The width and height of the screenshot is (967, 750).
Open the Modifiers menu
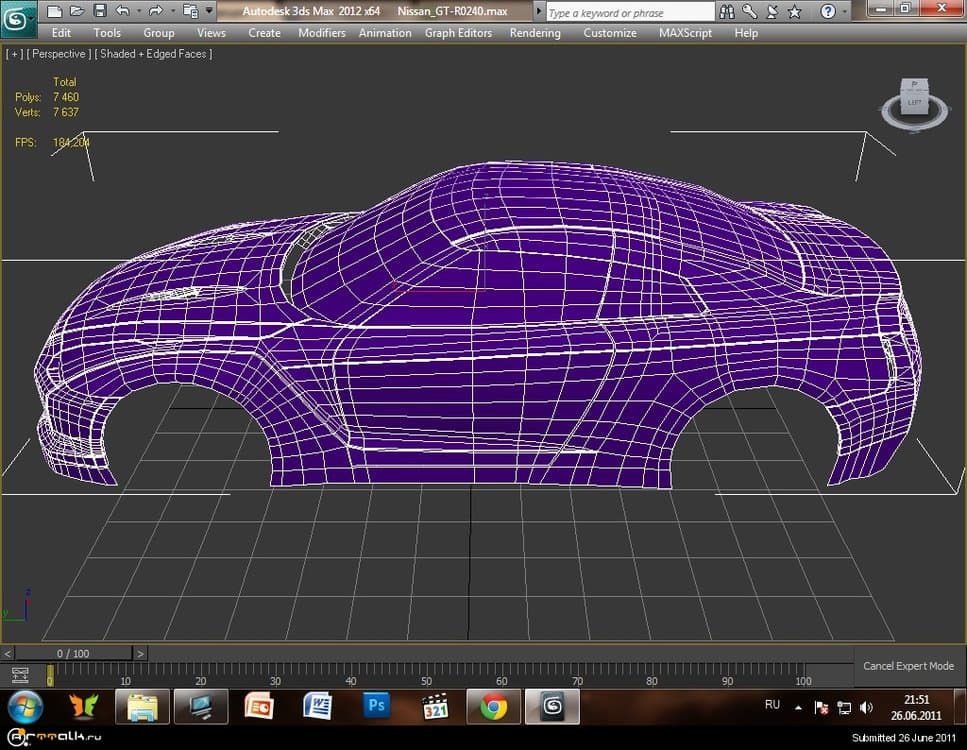pyautogui.click(x=321, y=33)
